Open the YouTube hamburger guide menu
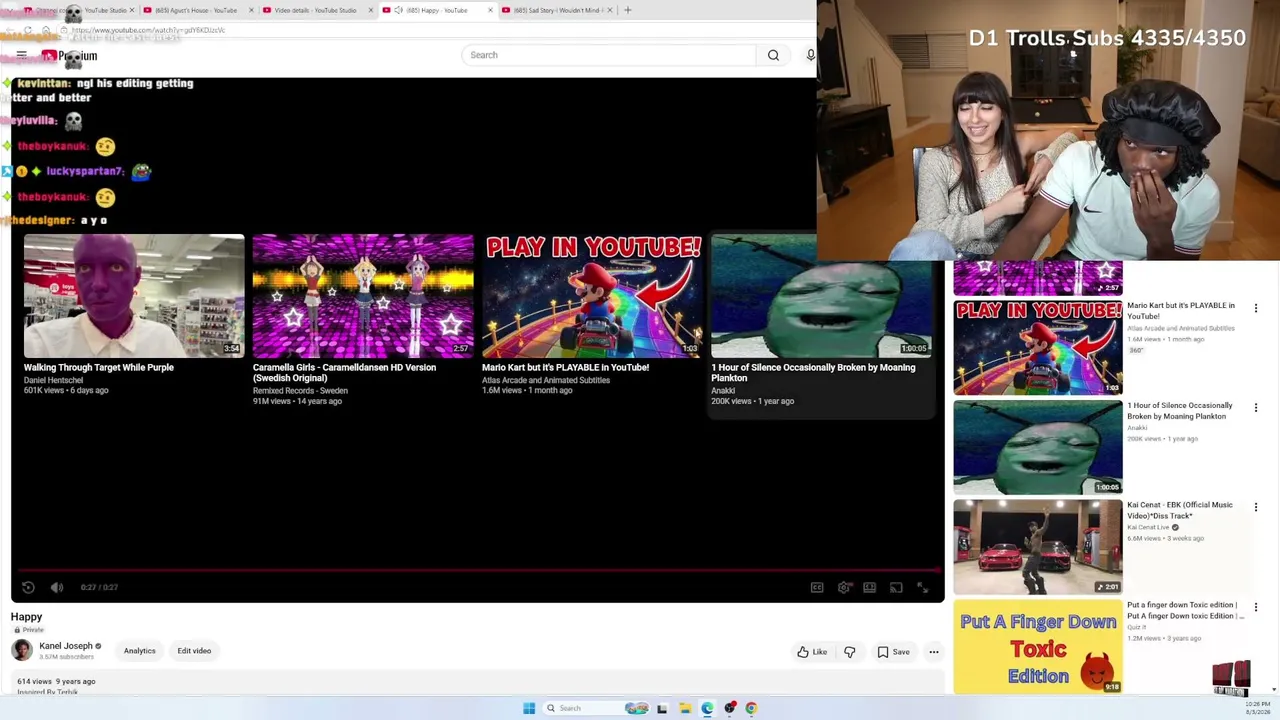 click(x=21, y=55)
